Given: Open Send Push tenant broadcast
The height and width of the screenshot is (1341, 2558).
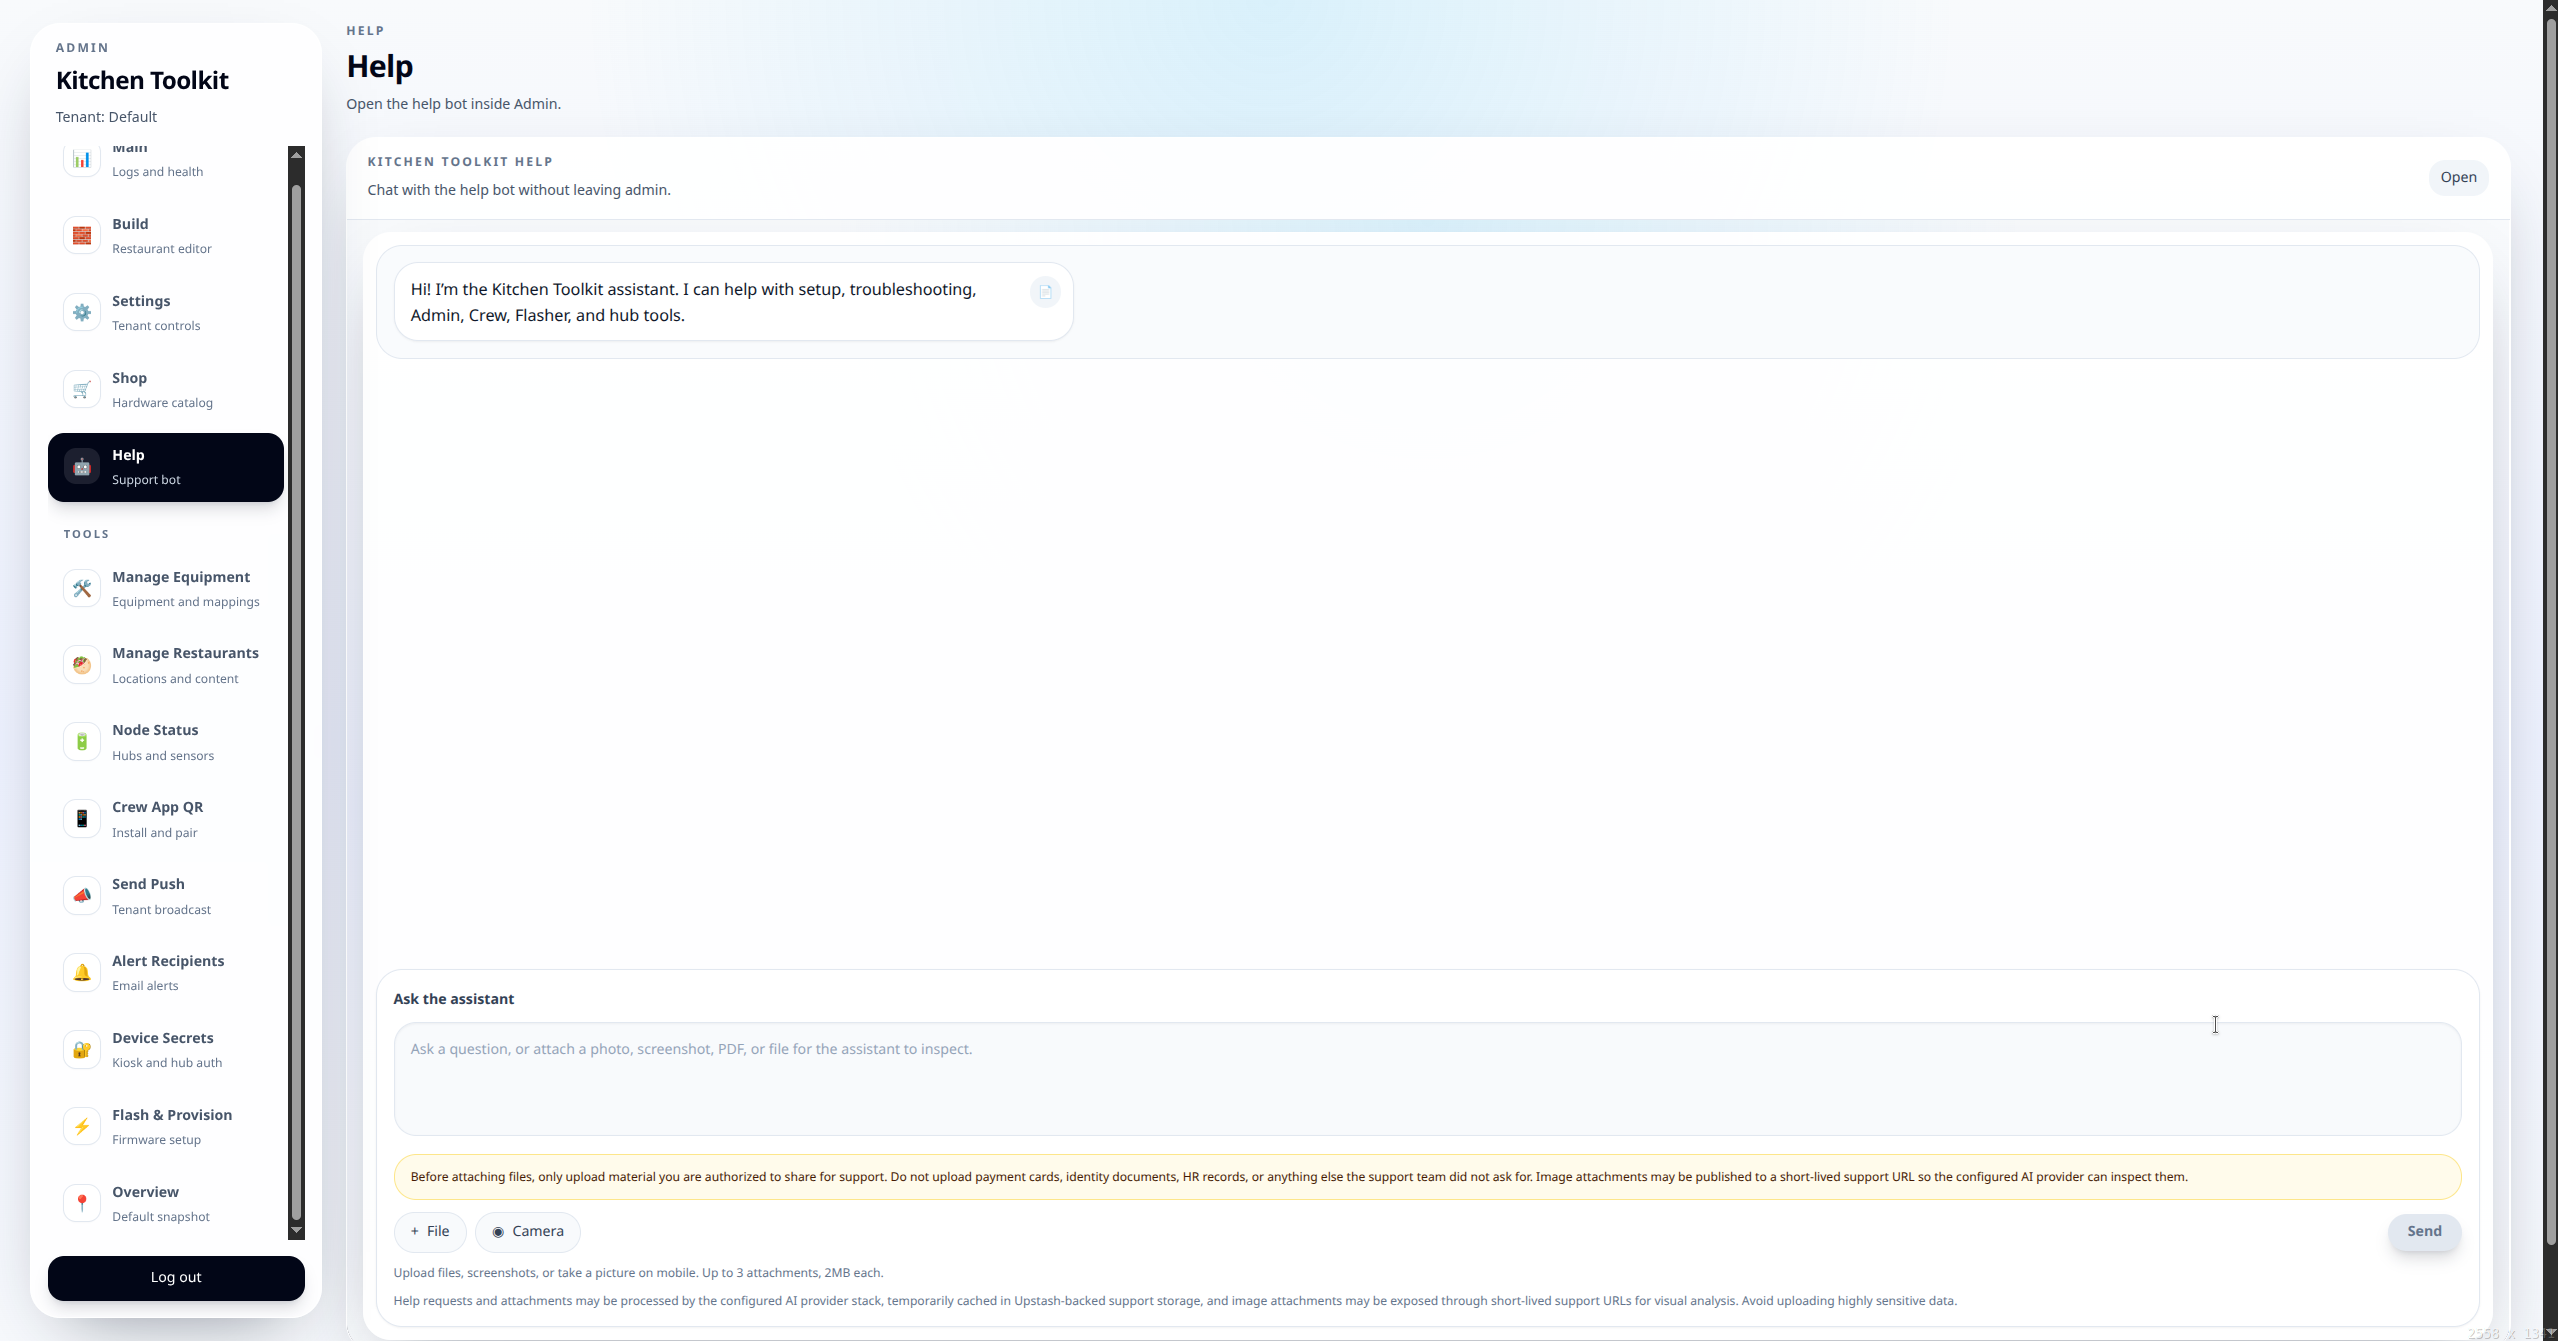Looking at the screenshot, I should [x=166, y=896].
